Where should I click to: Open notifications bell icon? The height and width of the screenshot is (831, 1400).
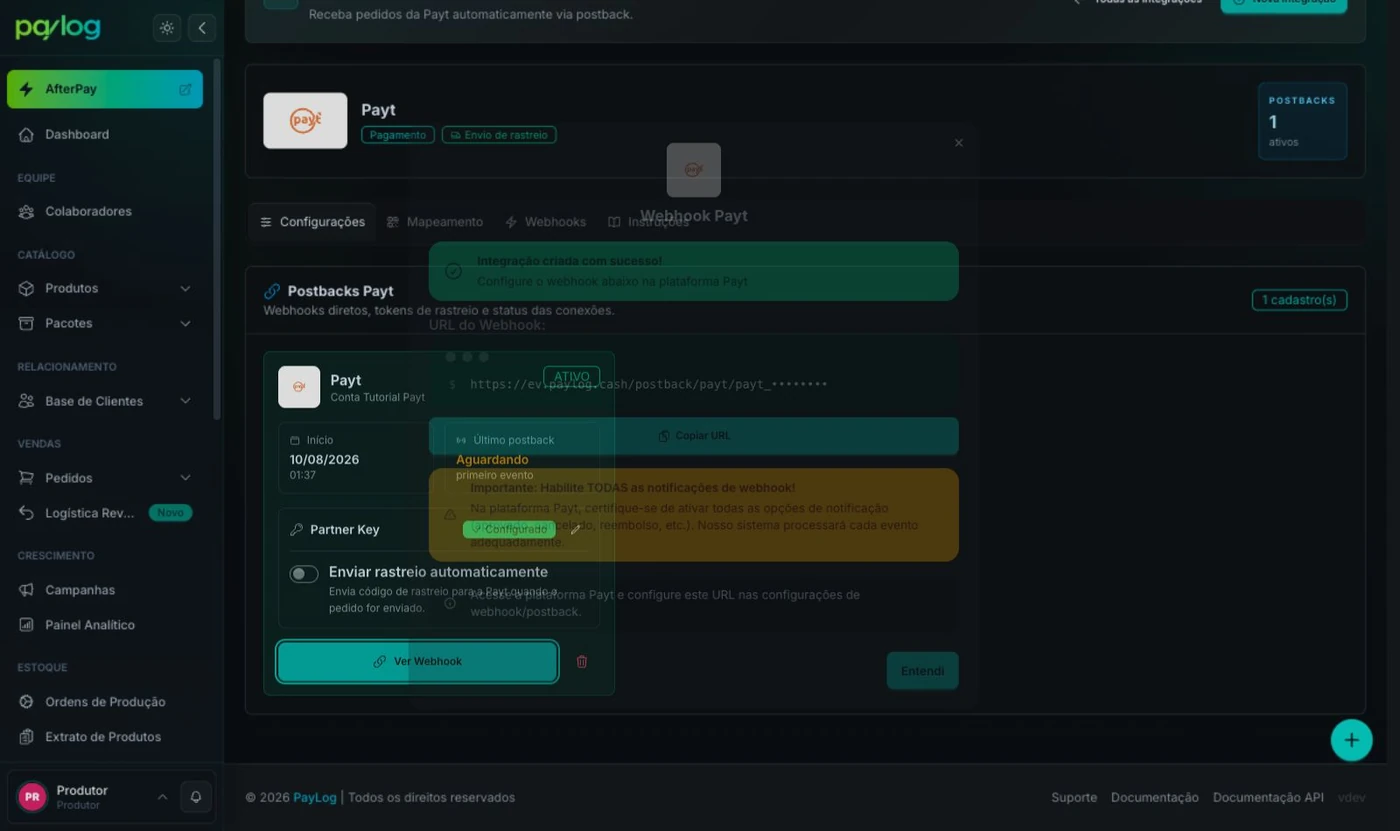click(x=196, y=797)
